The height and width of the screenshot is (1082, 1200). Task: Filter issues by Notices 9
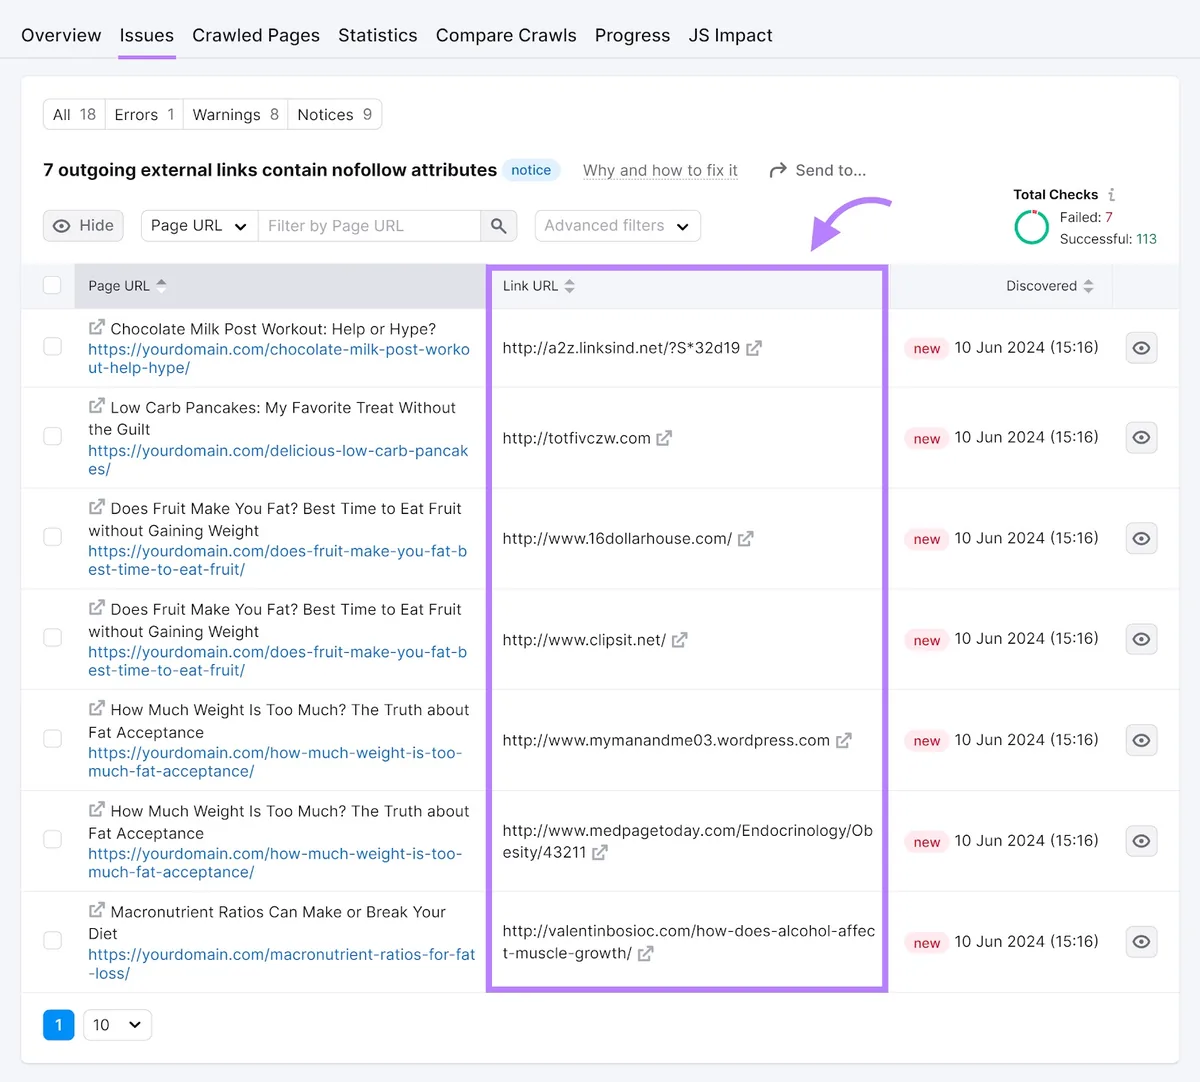tap(334, 115)
